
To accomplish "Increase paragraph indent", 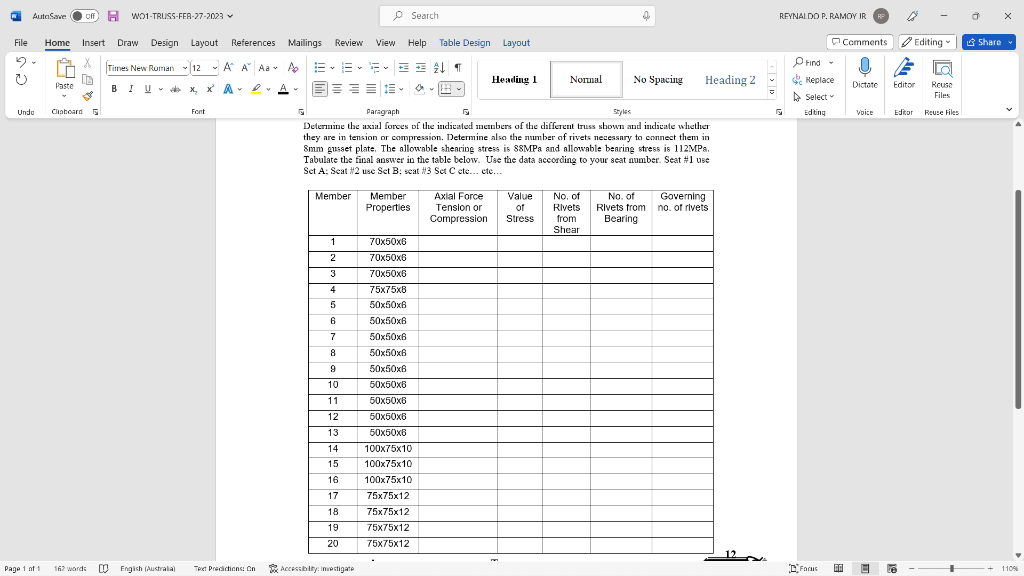I will coord(421,67).
